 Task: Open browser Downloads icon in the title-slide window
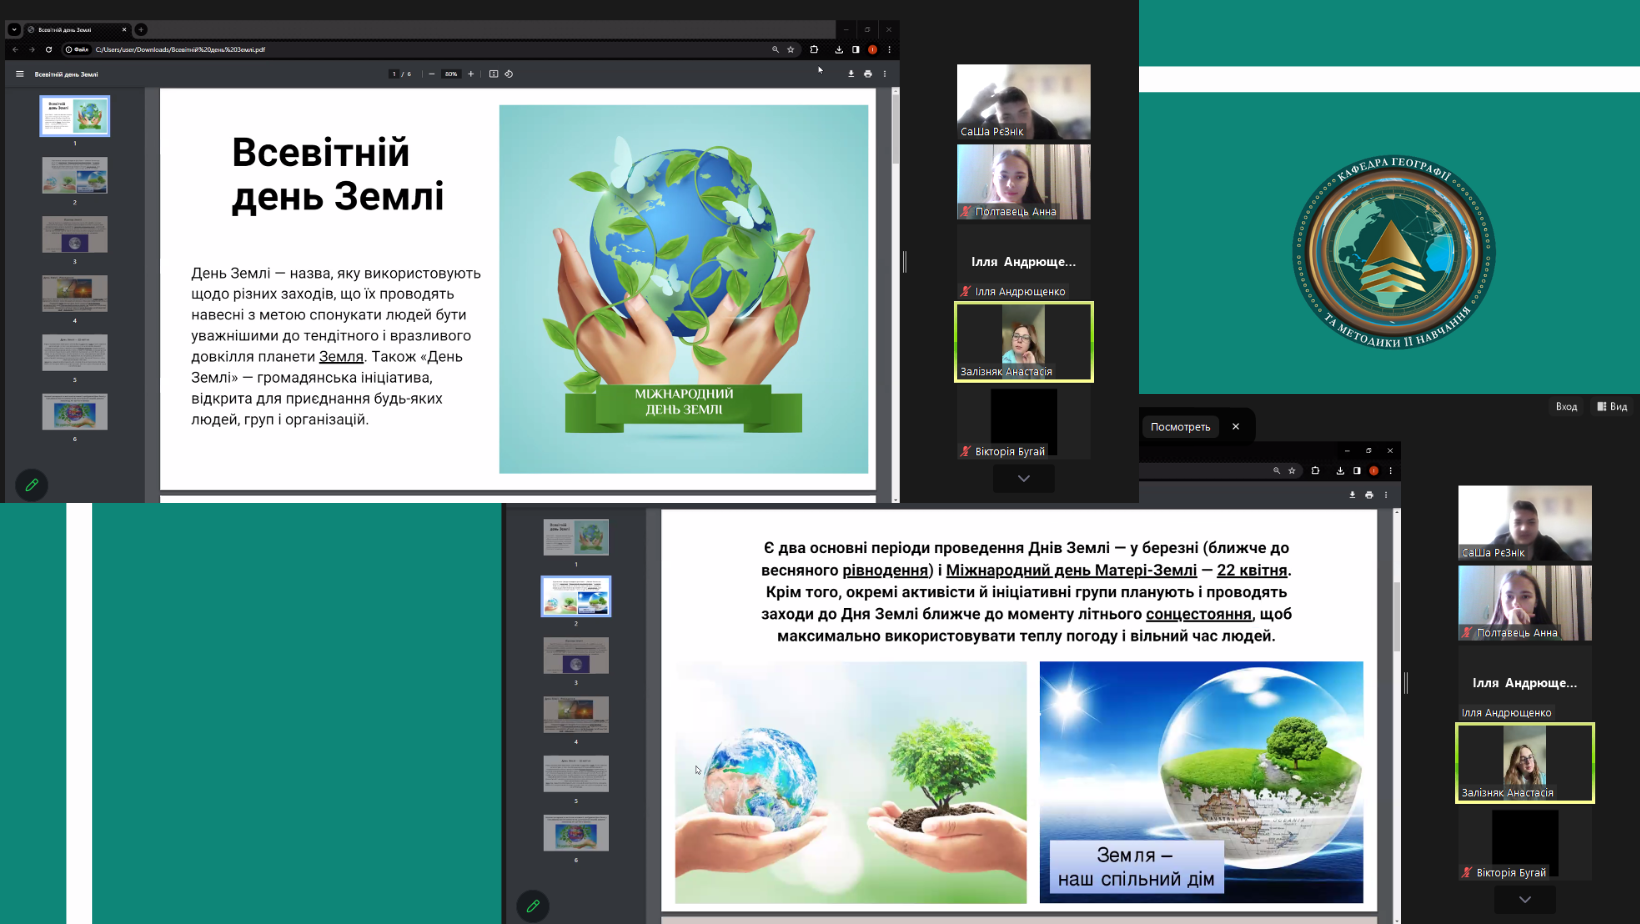click(839, 49)
